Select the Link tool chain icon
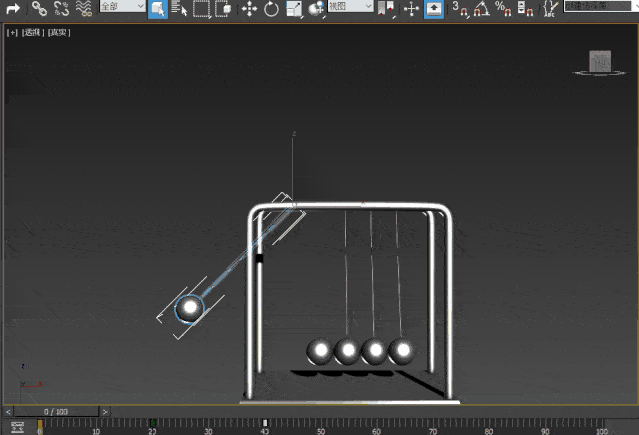The height and width of the screenshot is (435, 639). tap(40, 9)
